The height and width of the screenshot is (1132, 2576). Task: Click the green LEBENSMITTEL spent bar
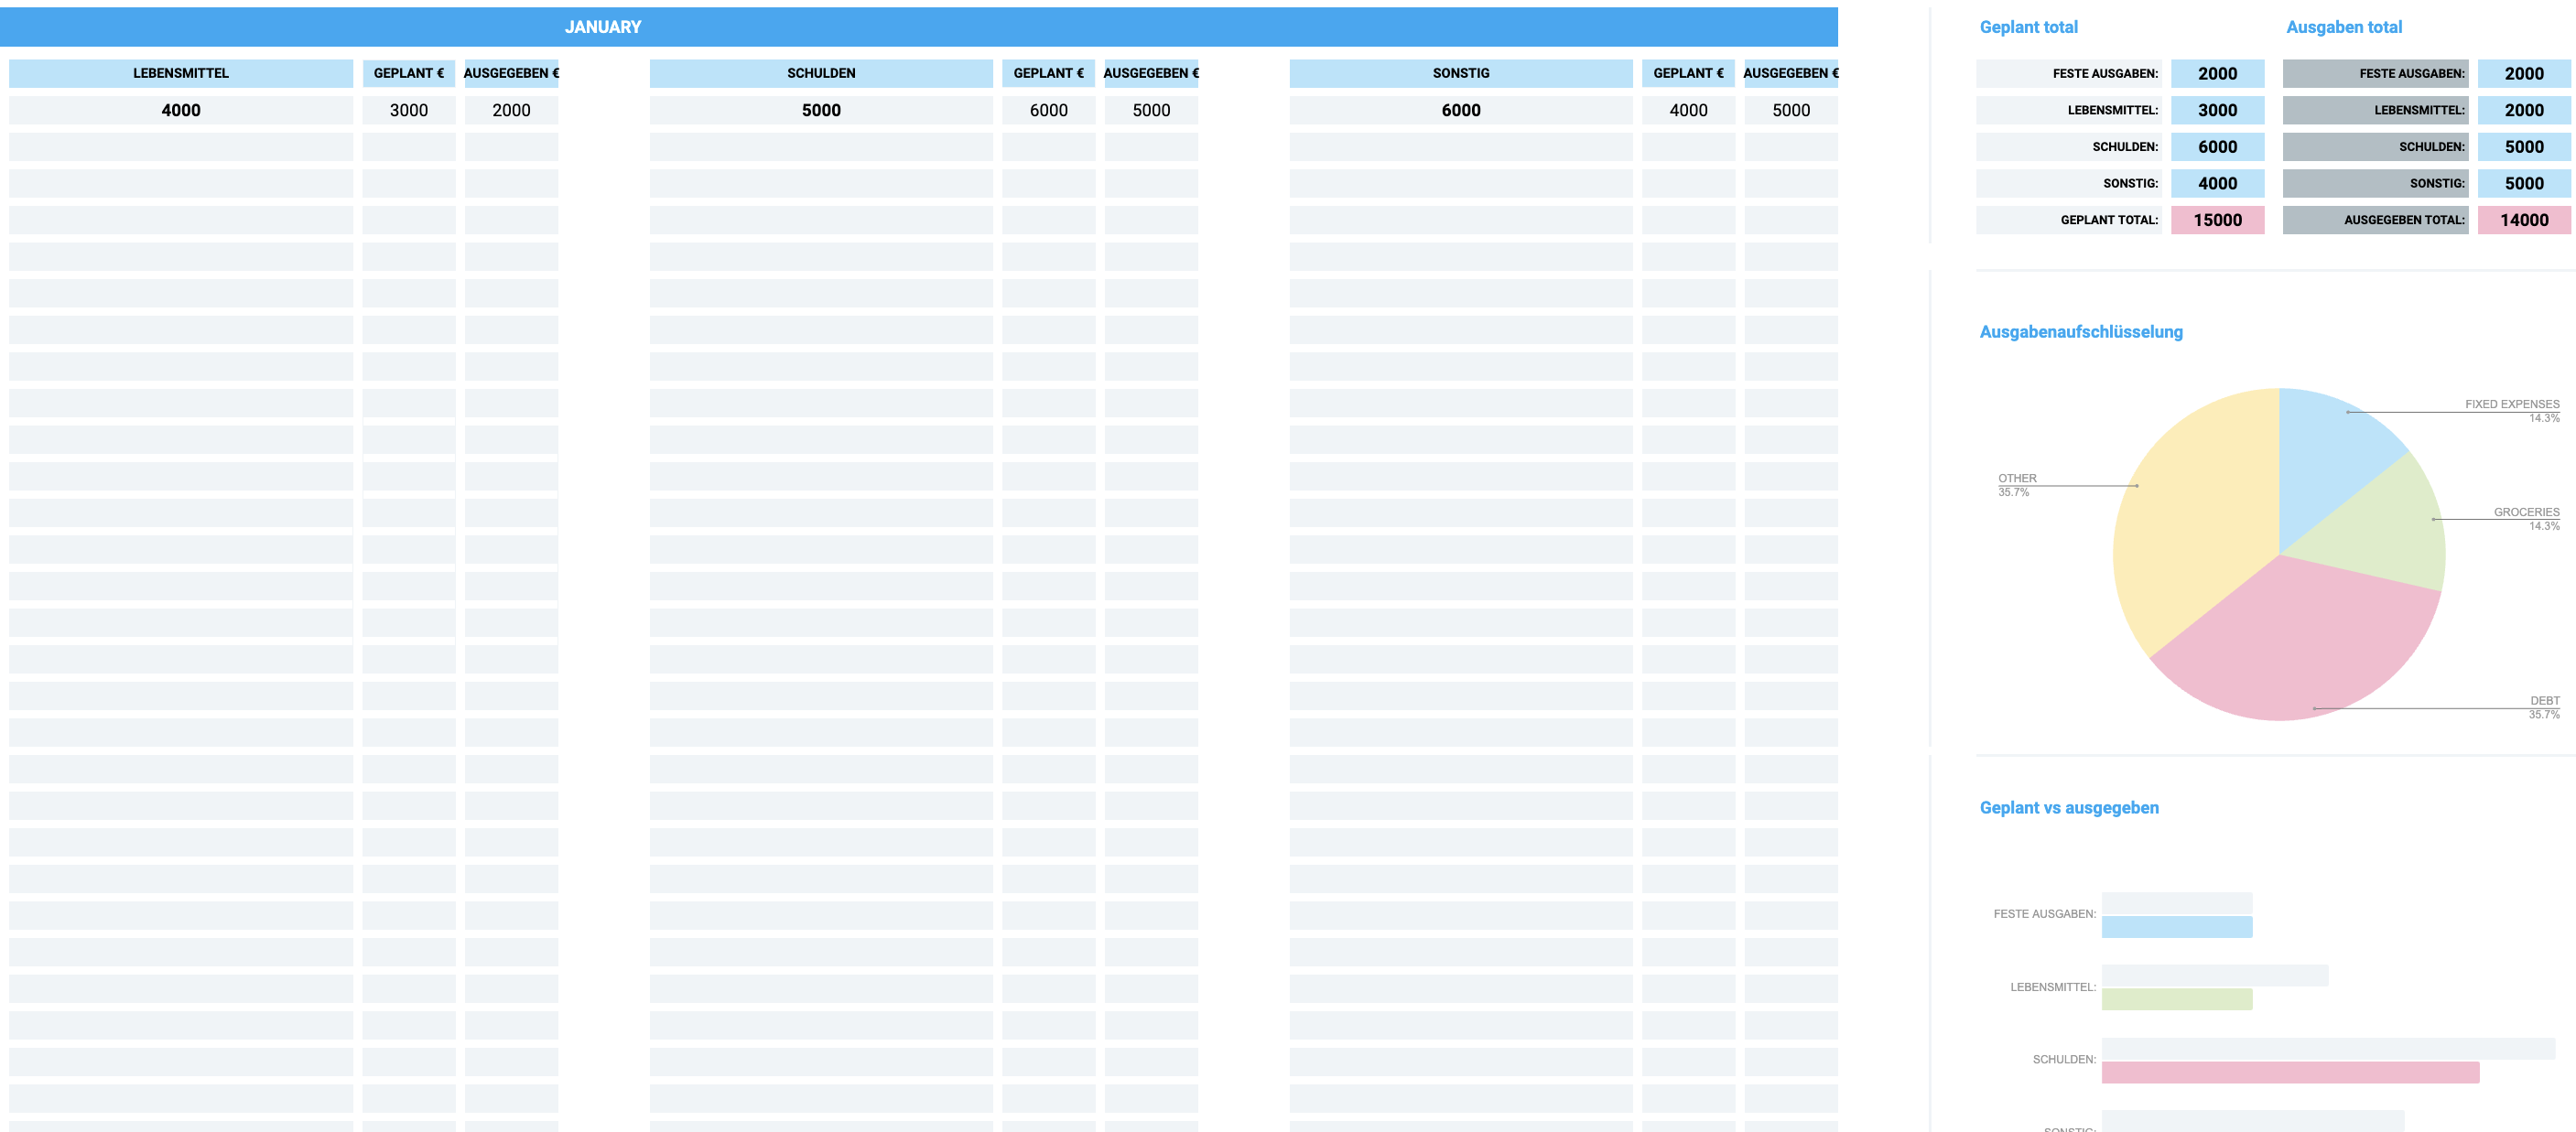click(2177, 999)
